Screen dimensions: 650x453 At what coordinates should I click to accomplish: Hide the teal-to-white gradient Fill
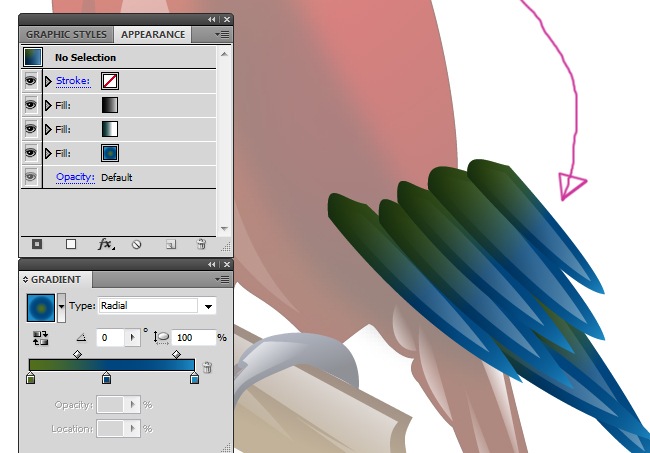31,129
